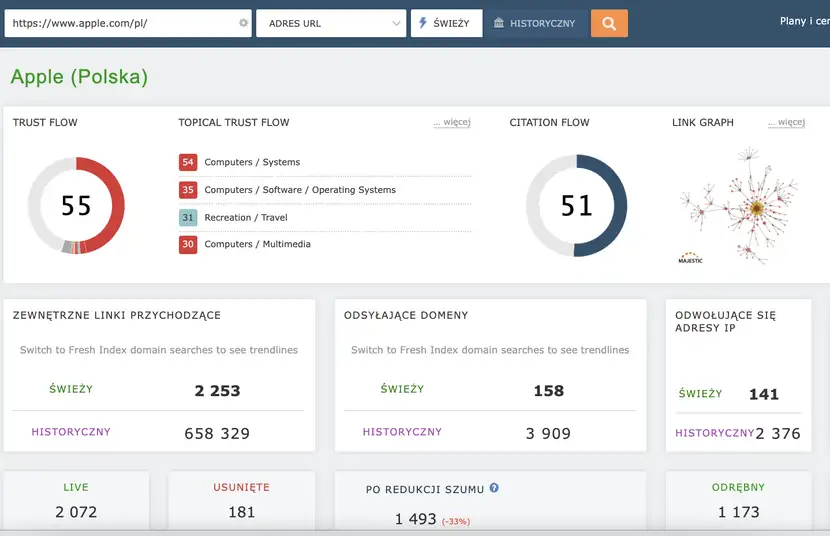This screenshot has height=536, width=830.
Task: Click the Citation Flow 51 donut chart
Action: click(576, 205)
